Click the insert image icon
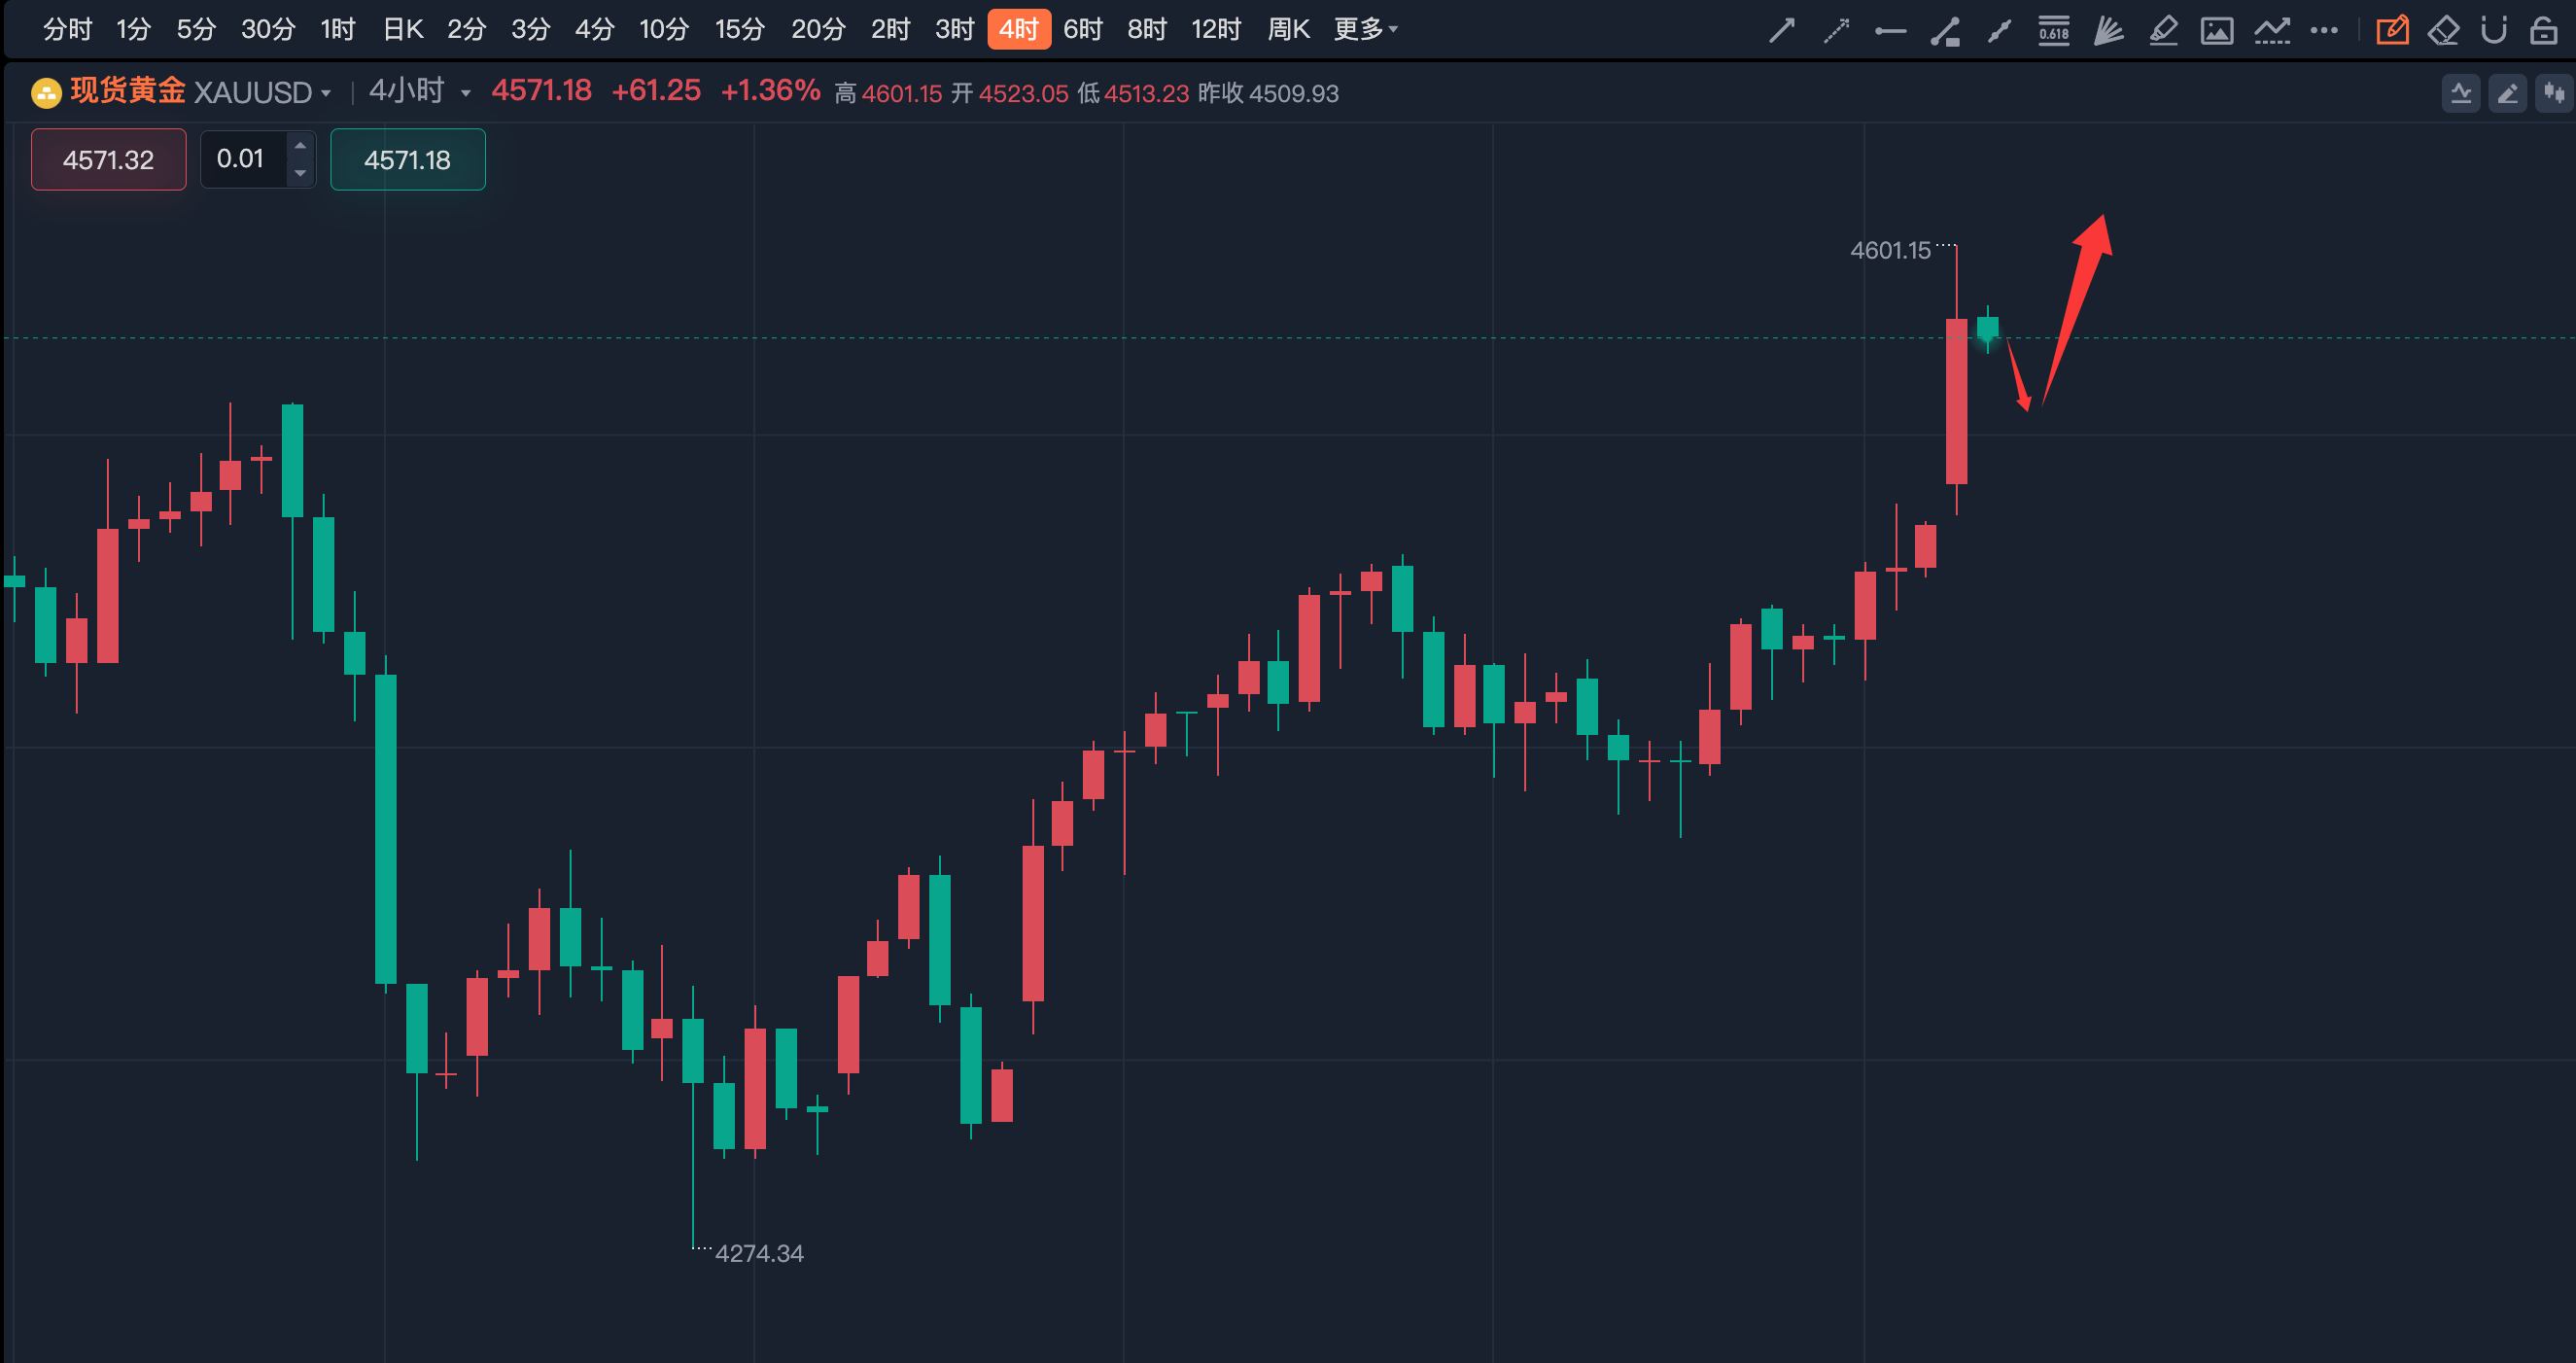This screenshot has height=1363, width=2576. (x=2217, y=31)
